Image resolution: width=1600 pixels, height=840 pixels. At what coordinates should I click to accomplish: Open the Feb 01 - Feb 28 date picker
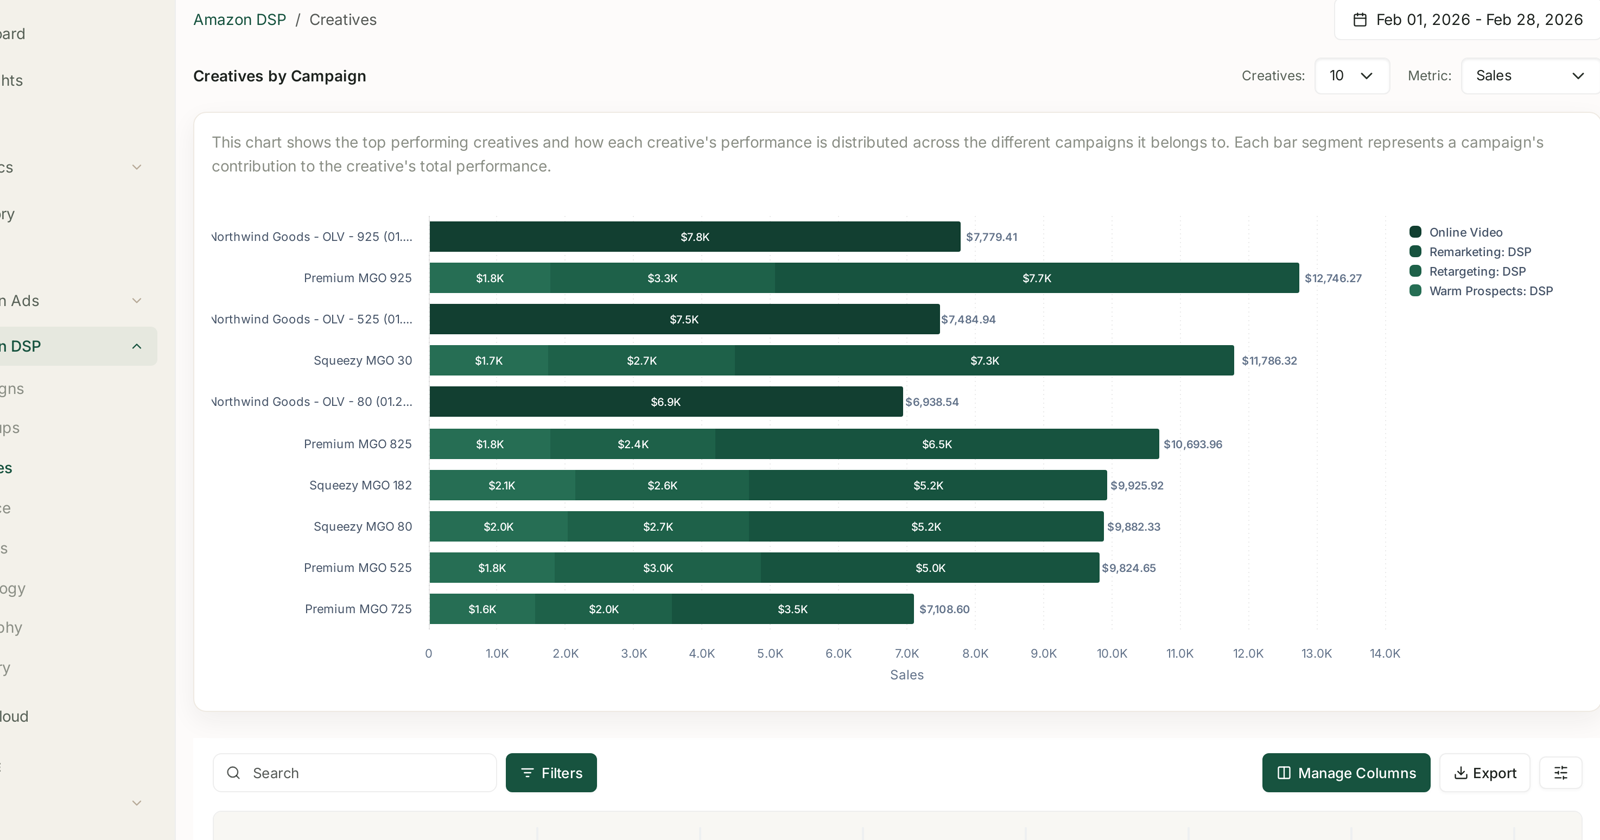[x=1468, y=20]
